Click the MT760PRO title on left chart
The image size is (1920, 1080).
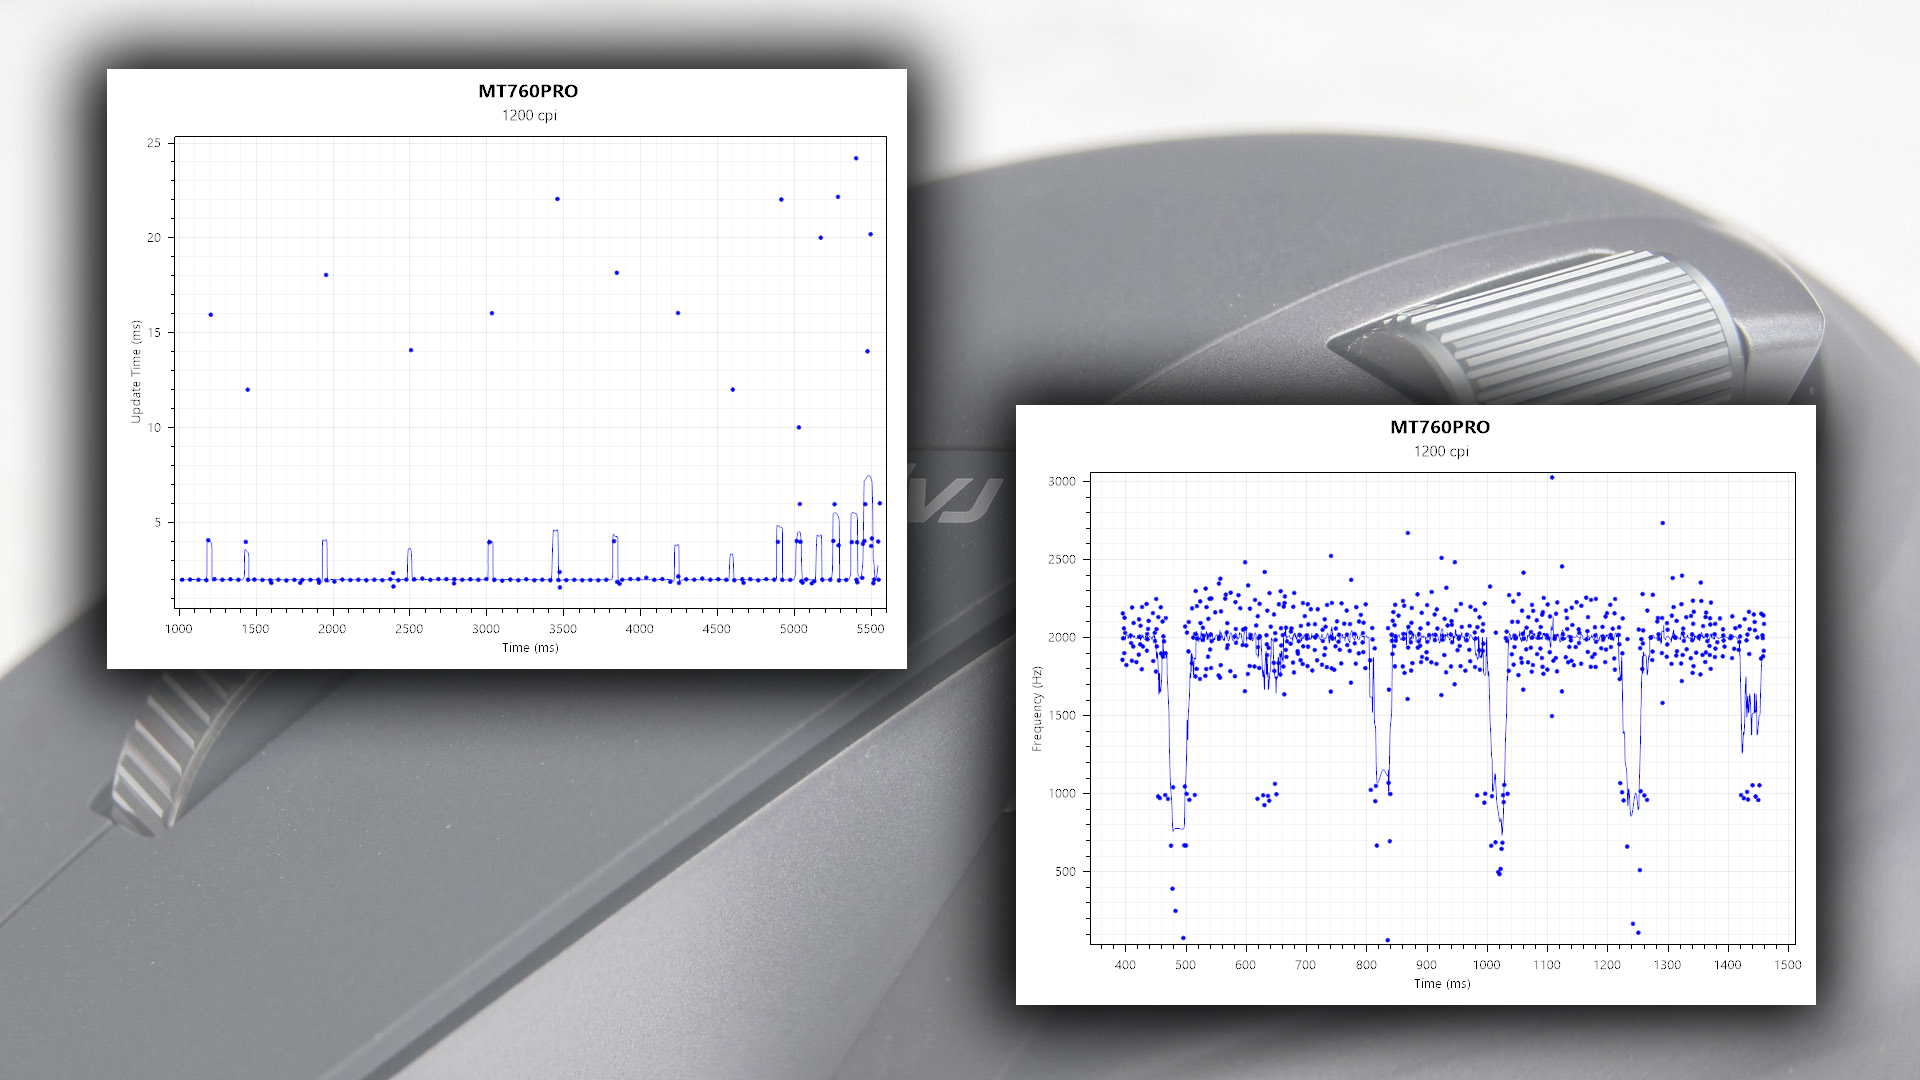tap(528, 91)
